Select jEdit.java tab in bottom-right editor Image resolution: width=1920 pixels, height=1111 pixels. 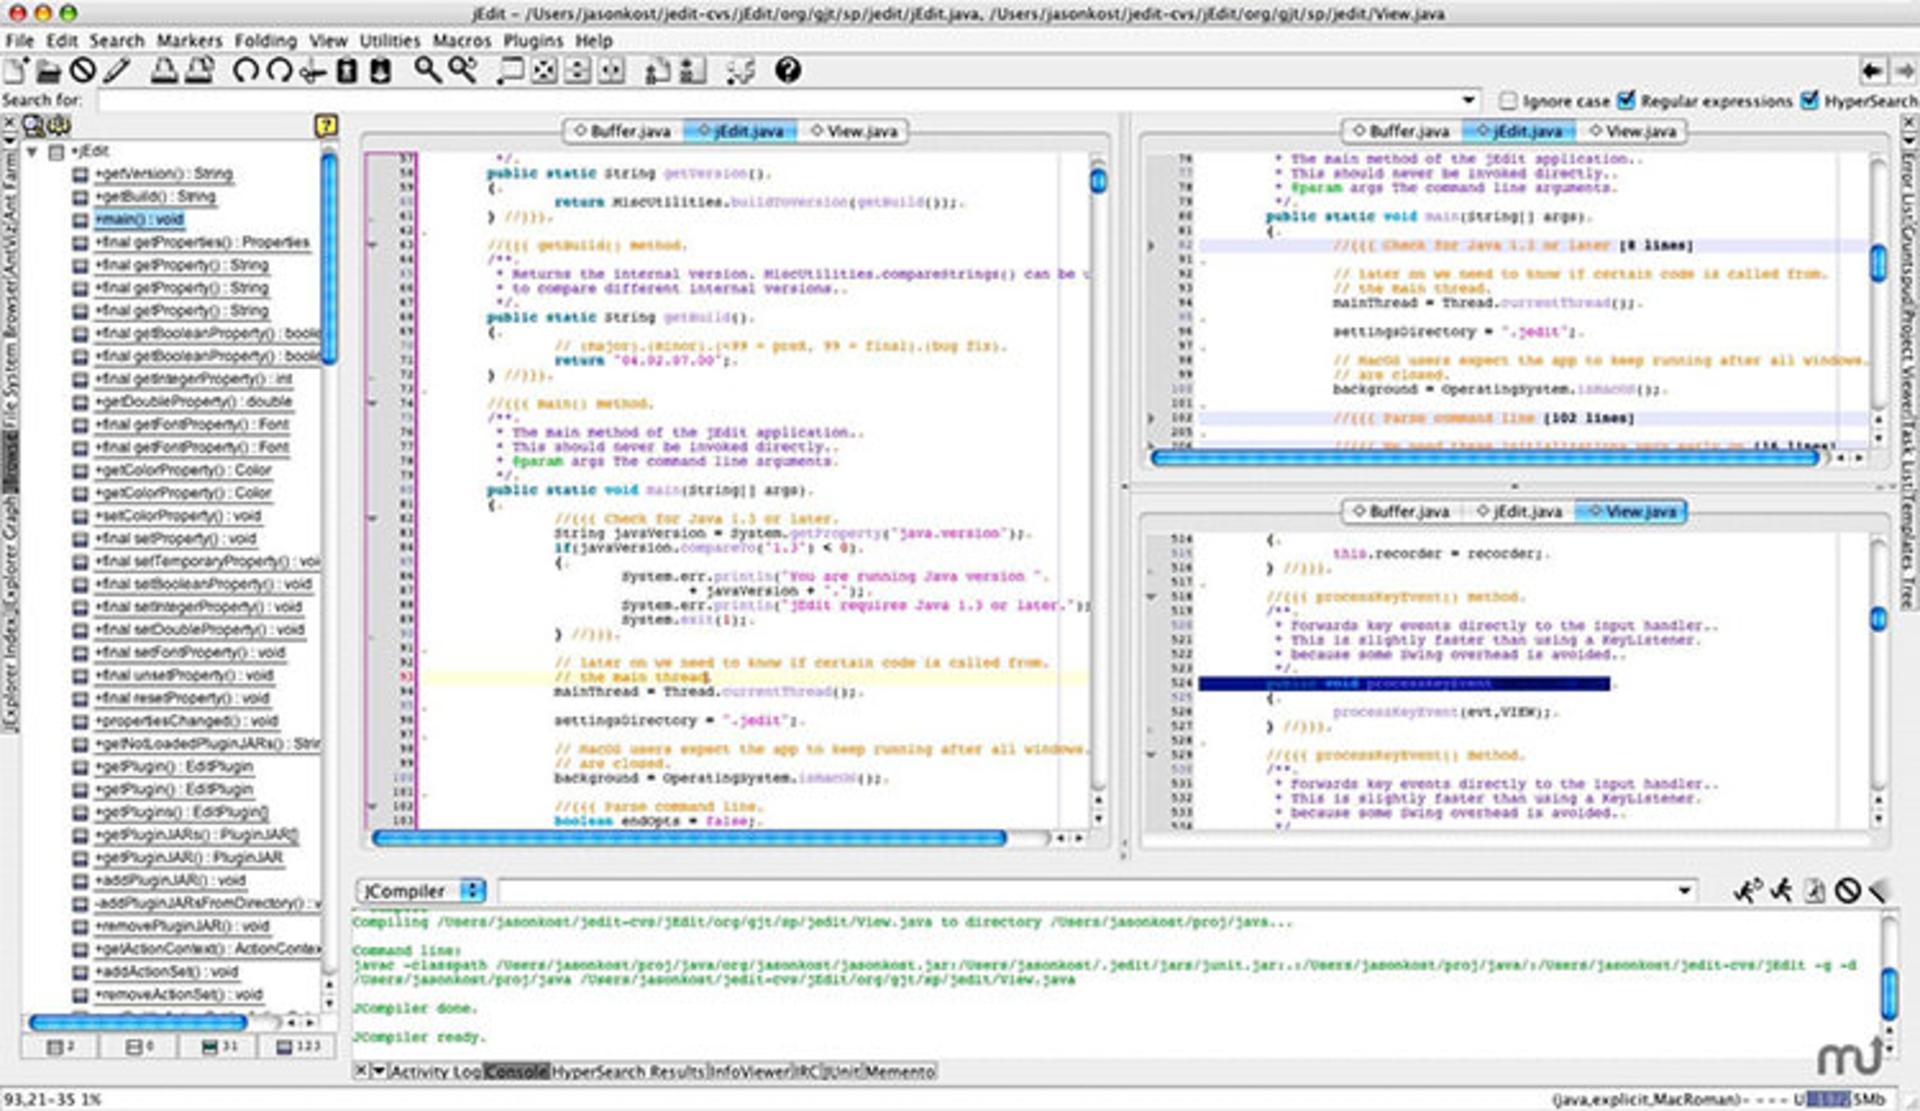pos(1518,511)
